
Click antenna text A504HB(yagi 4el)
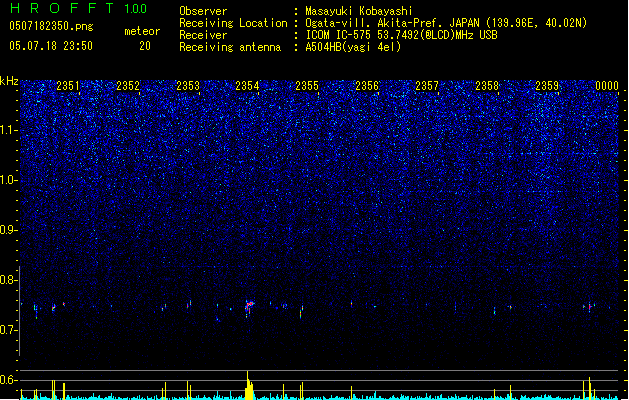pyautogui.click(x=353, y=47)
